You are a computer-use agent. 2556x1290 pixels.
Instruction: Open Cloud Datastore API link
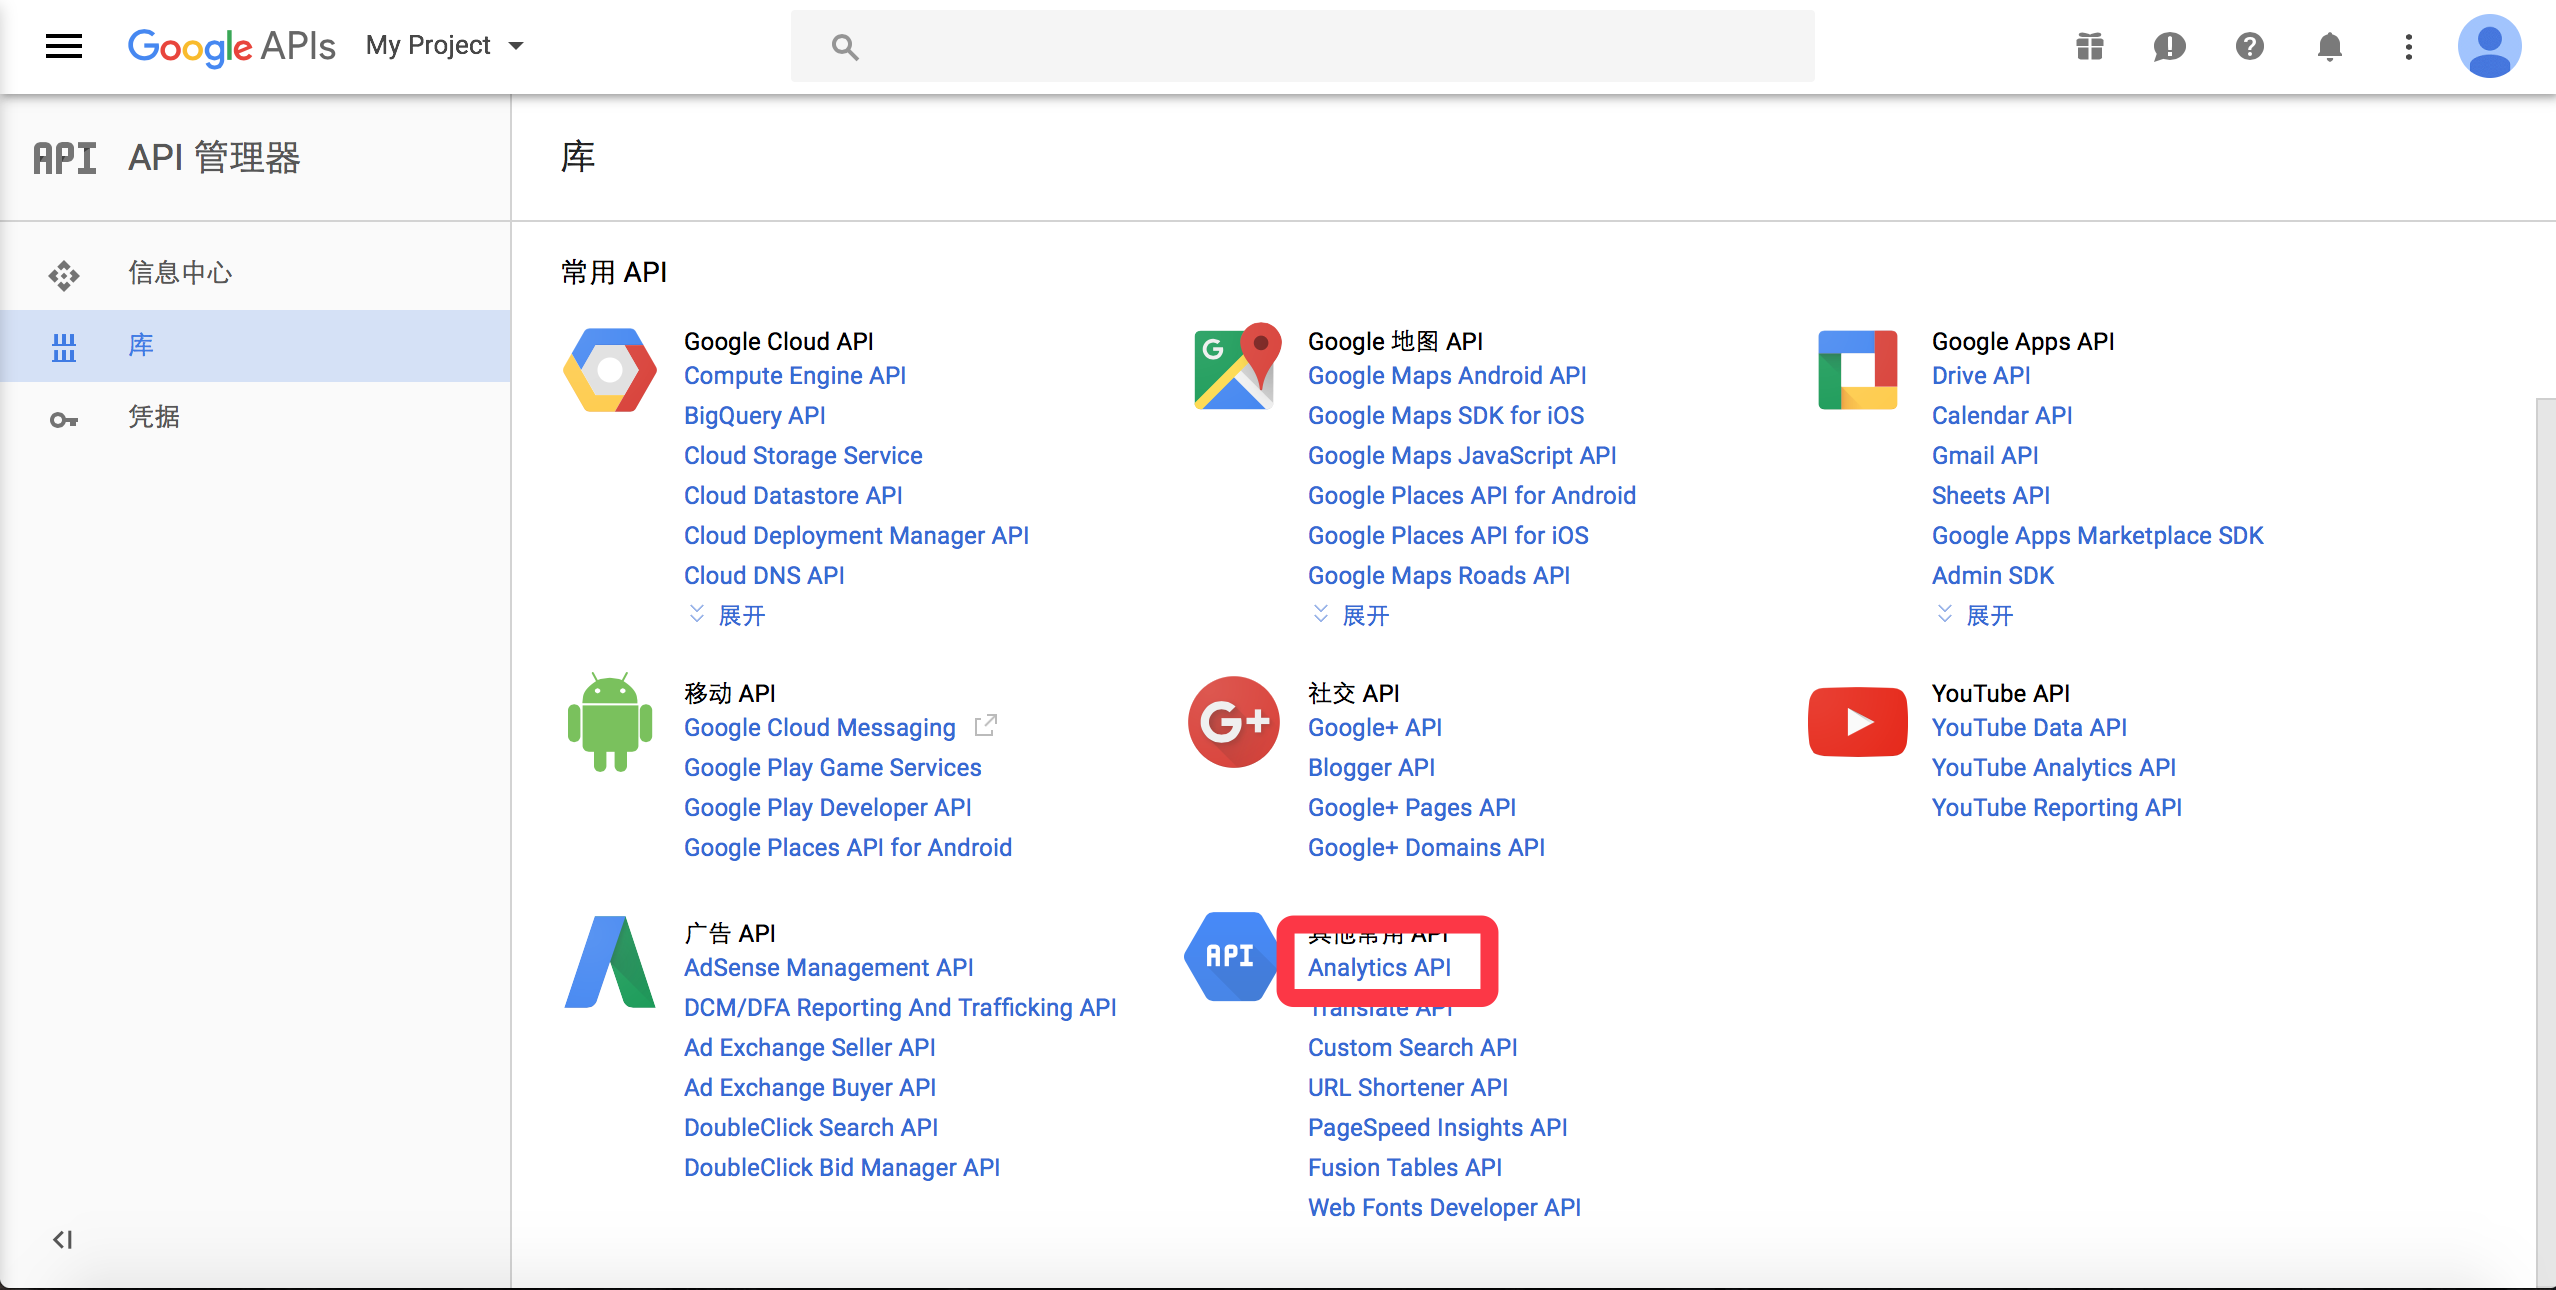[x=793, y=495]
